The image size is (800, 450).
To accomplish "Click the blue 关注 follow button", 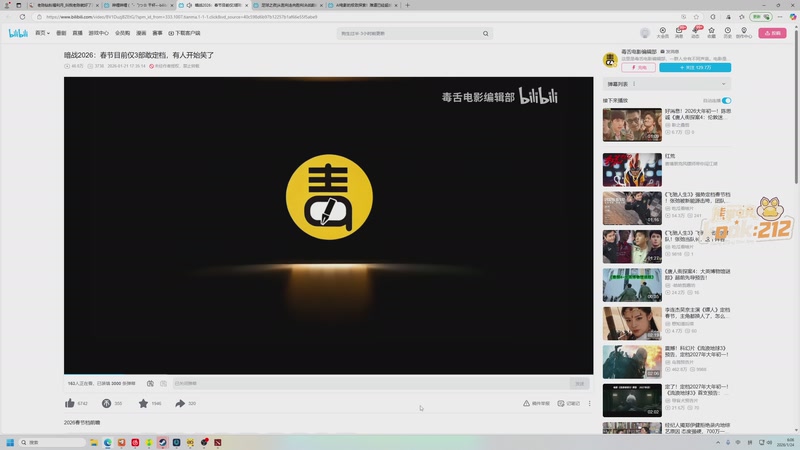I will [x=695, y=67].
